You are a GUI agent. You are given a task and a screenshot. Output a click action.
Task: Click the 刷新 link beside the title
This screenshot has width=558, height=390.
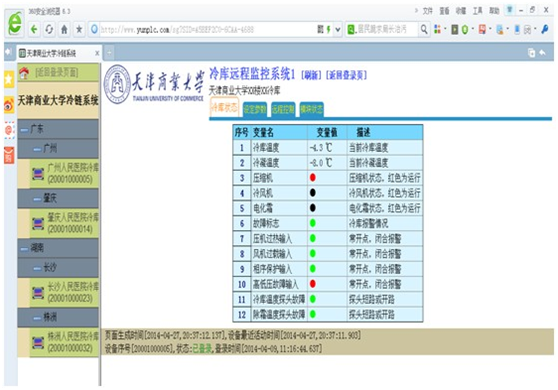pyautogui.click(x=311, y=75)
